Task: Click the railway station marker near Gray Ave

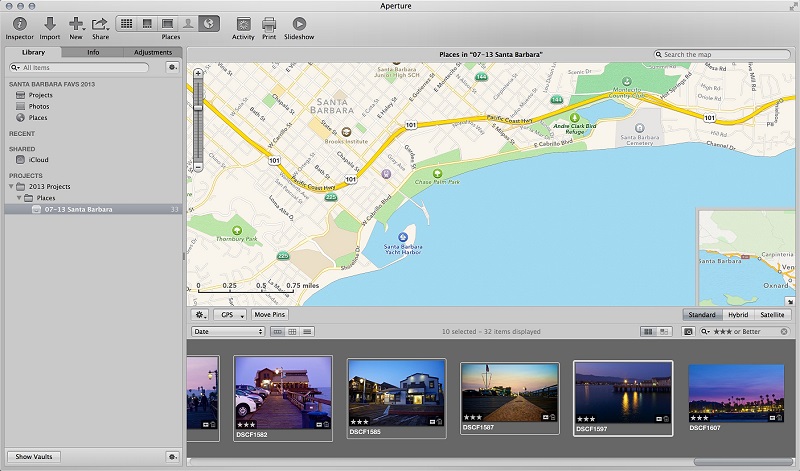Action: click(386, 174)
